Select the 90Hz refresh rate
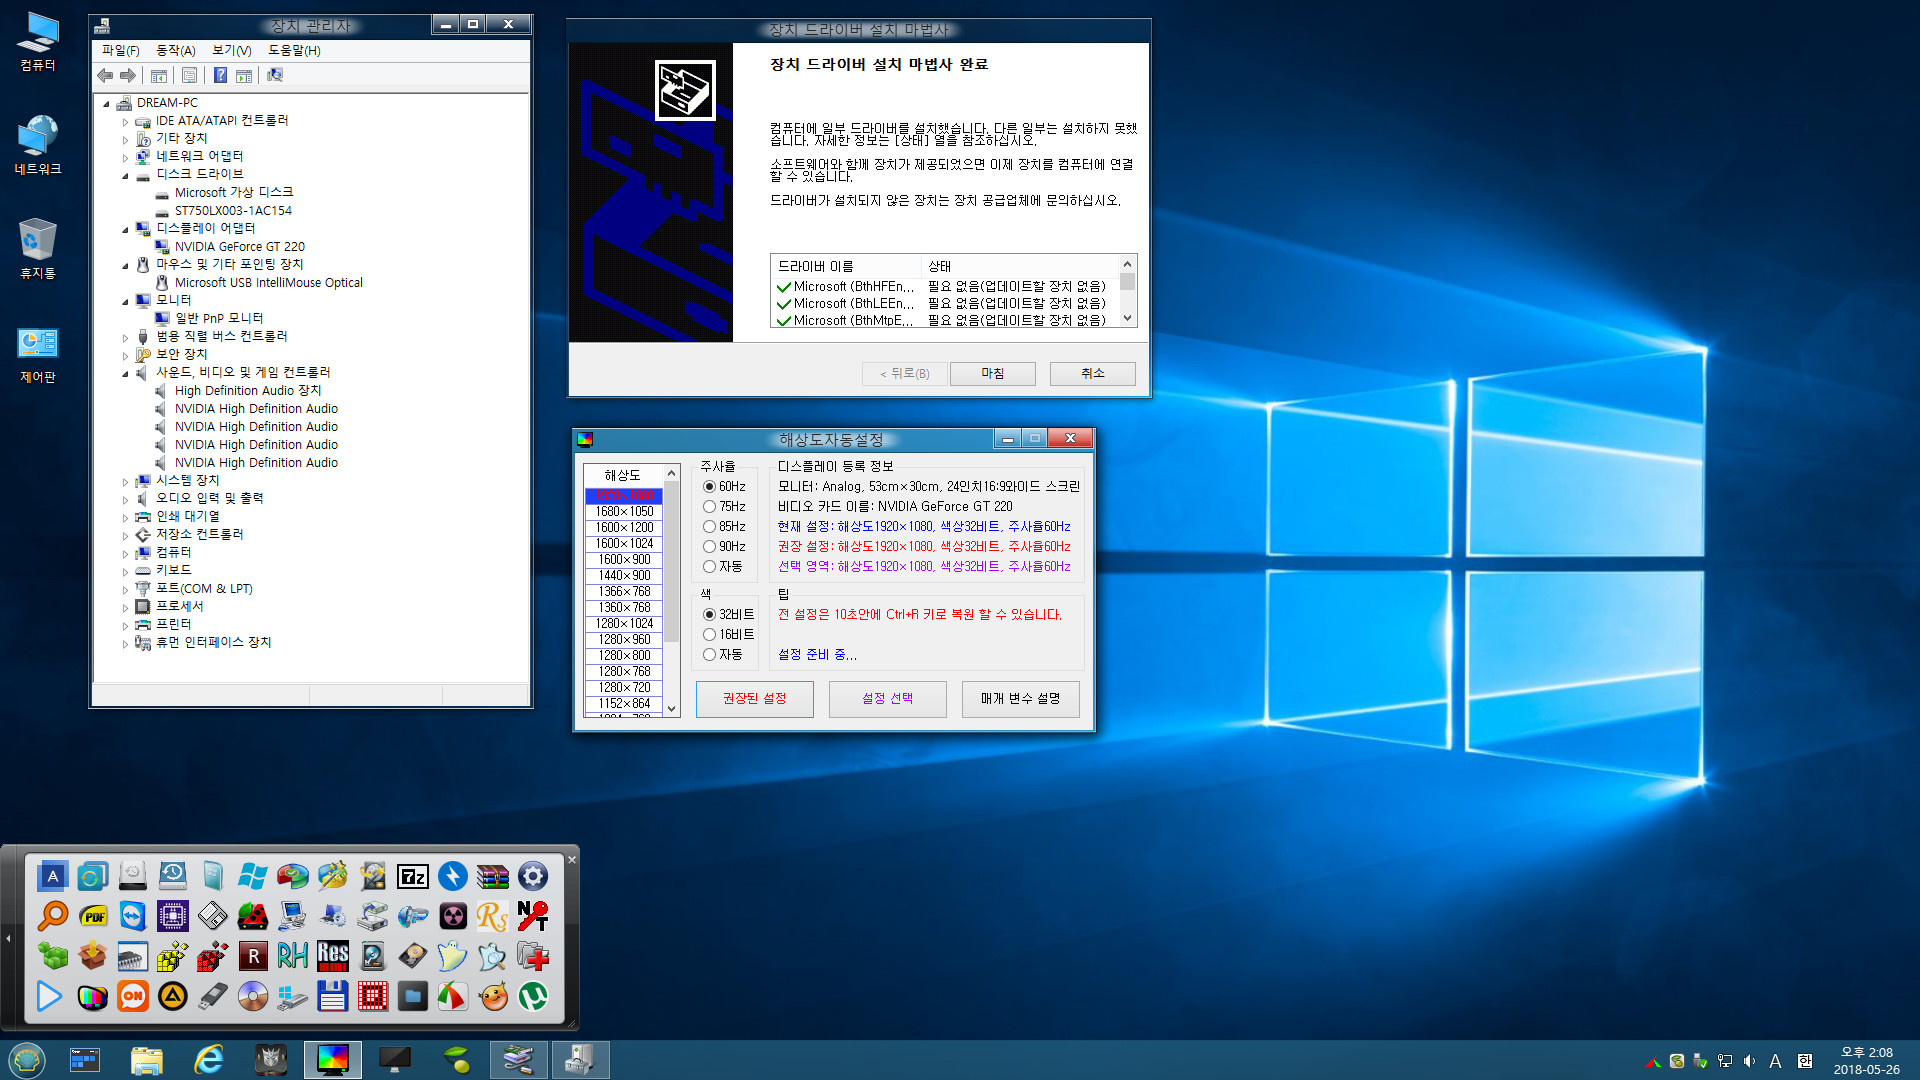 click(x=725, y=547)
